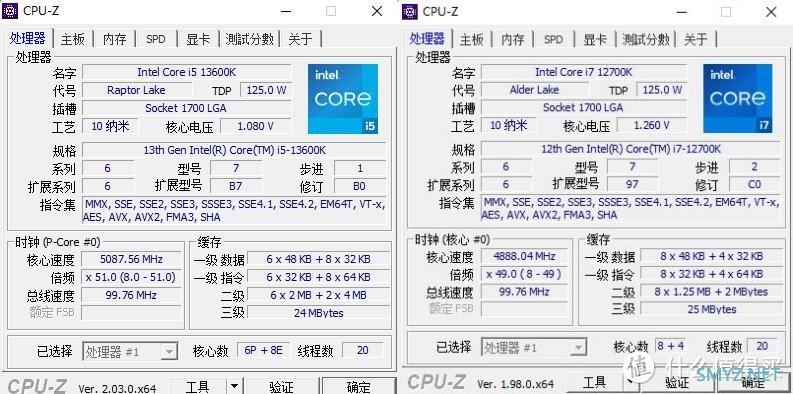This screenshot has width=793, height=394.
Task: Click the C0 revision value
Action: (x=754, y=184)
